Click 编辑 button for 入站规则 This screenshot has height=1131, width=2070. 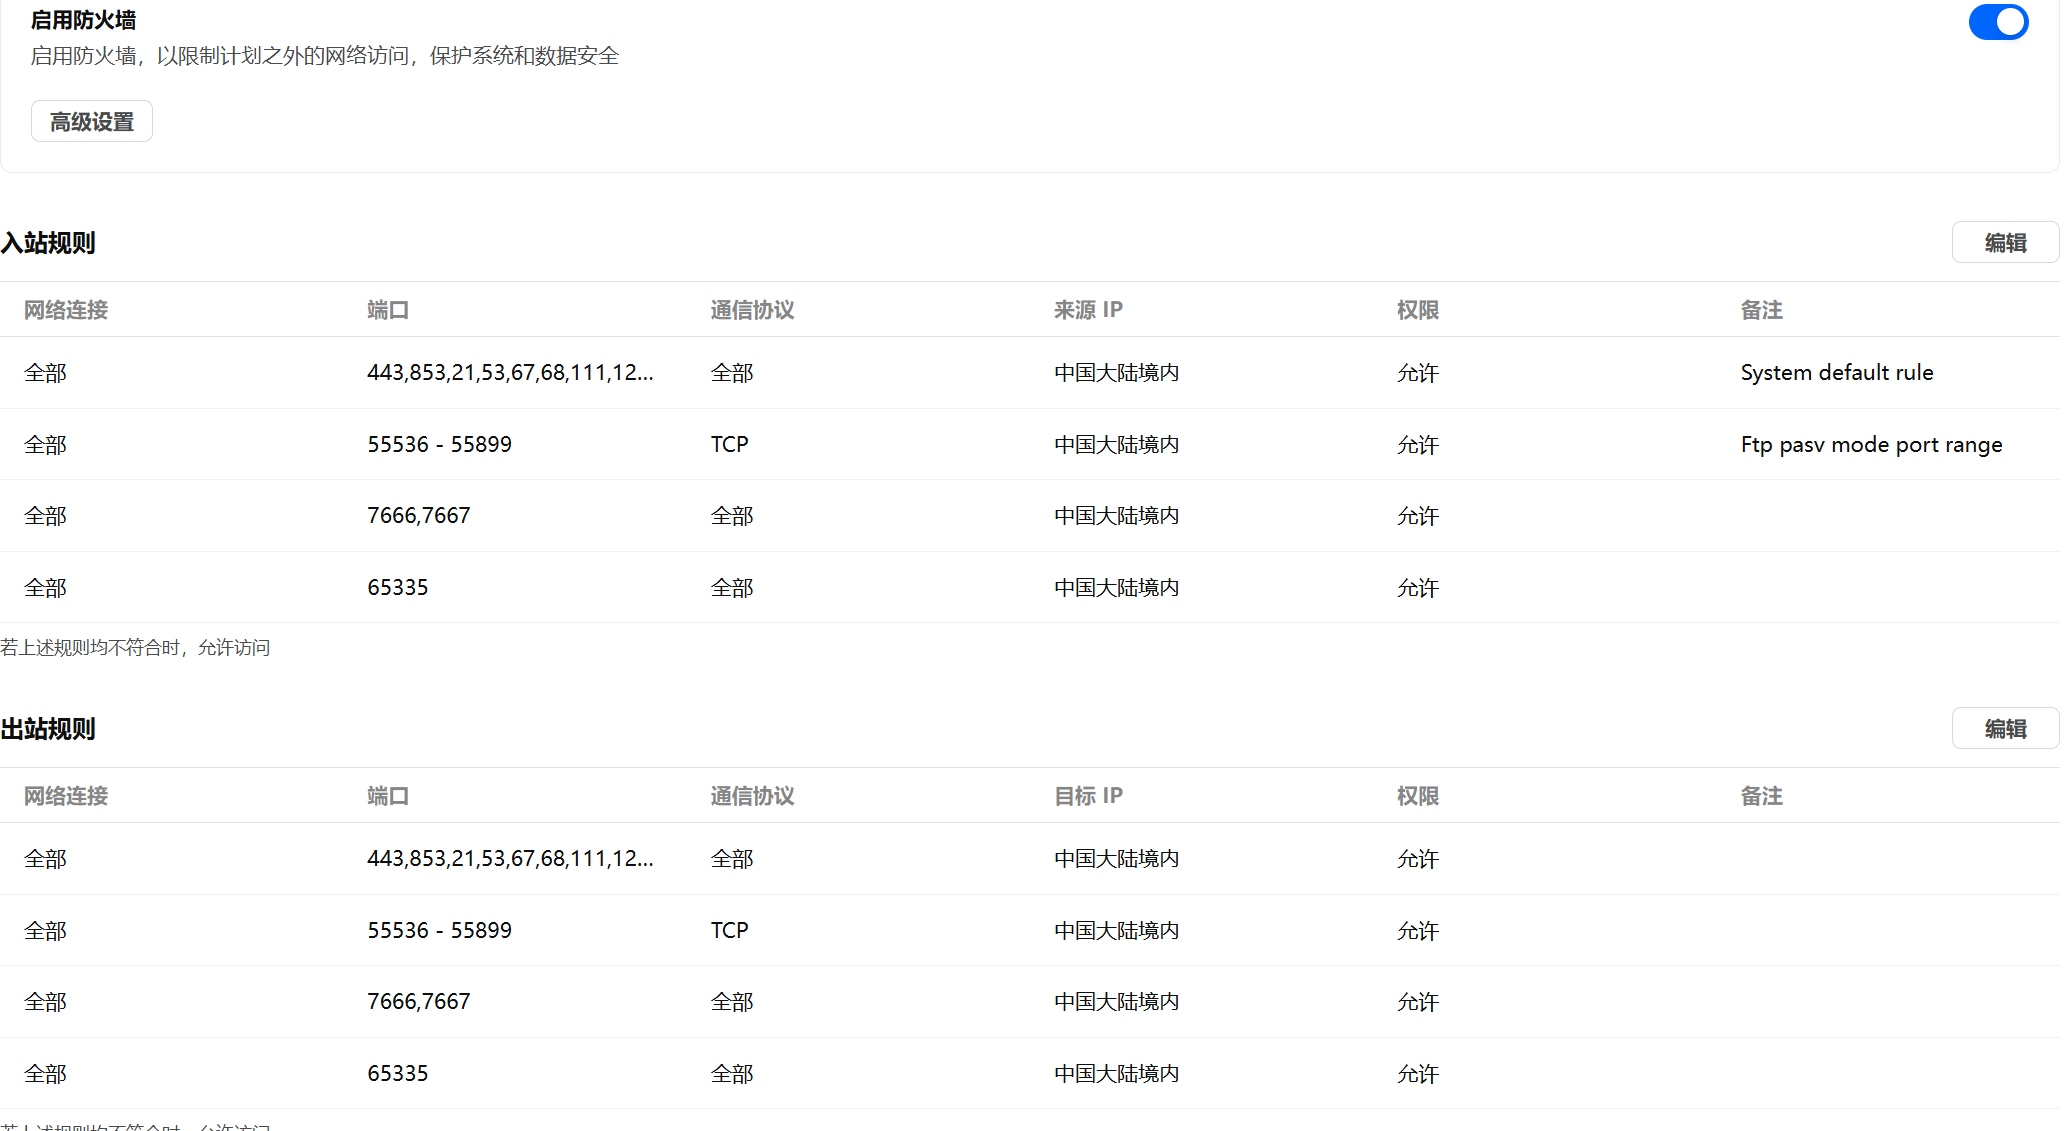[x=2004, y=243]
